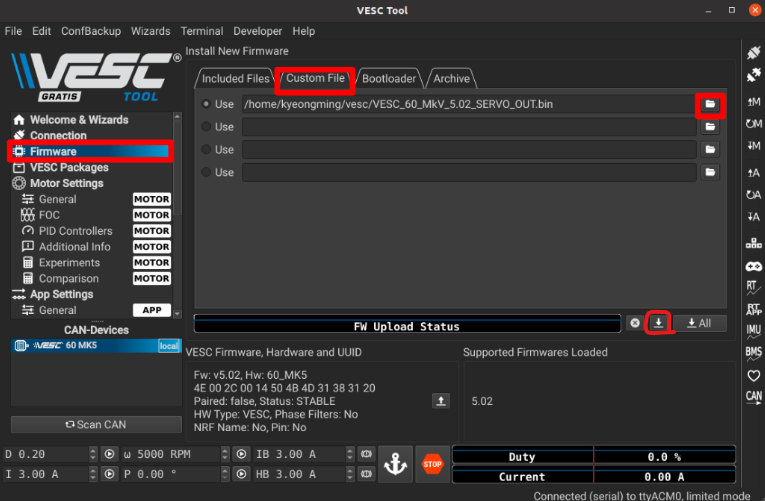The width and height of the screenshot is (765, 501).
Task: Upload firmware with the download-arrow button
Action: (659, 323)
